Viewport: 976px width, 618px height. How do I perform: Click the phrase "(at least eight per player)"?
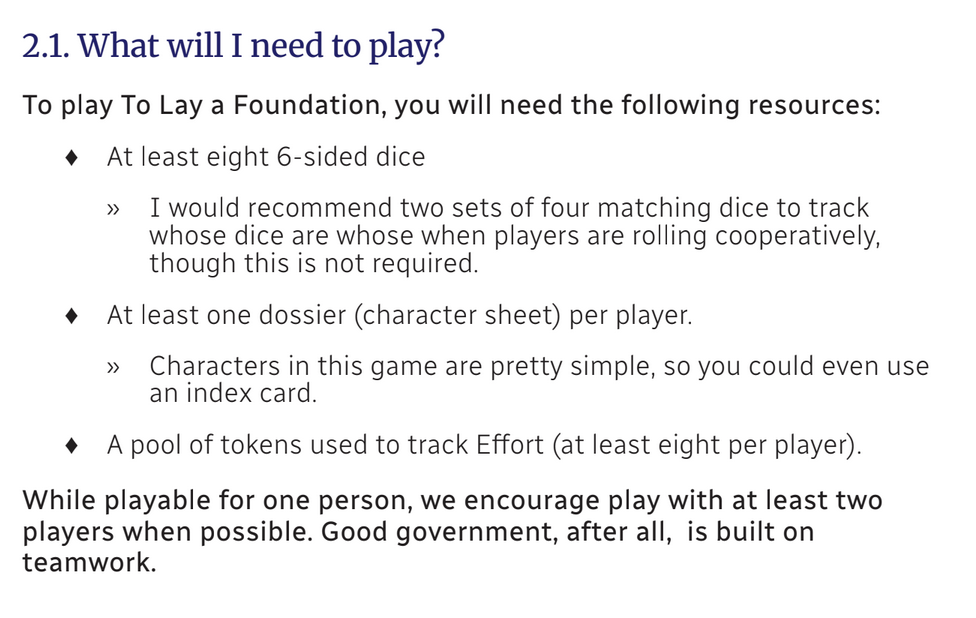(705, 446)
